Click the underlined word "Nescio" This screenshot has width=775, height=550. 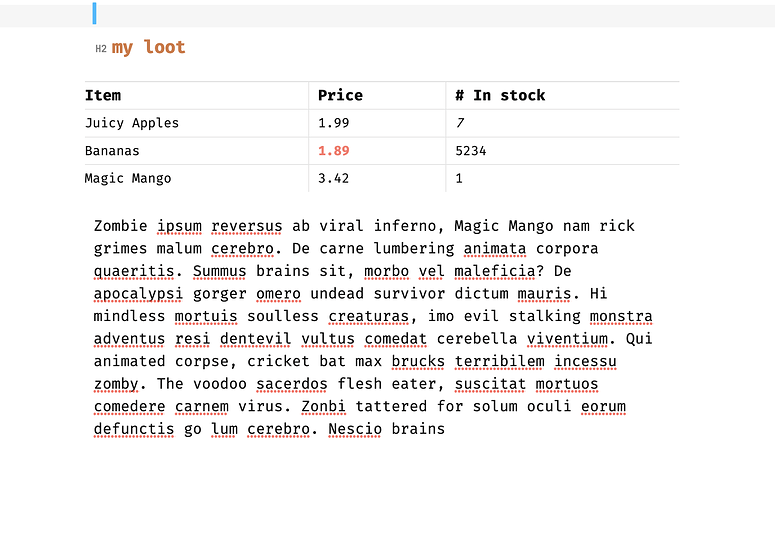pos(355,429)
